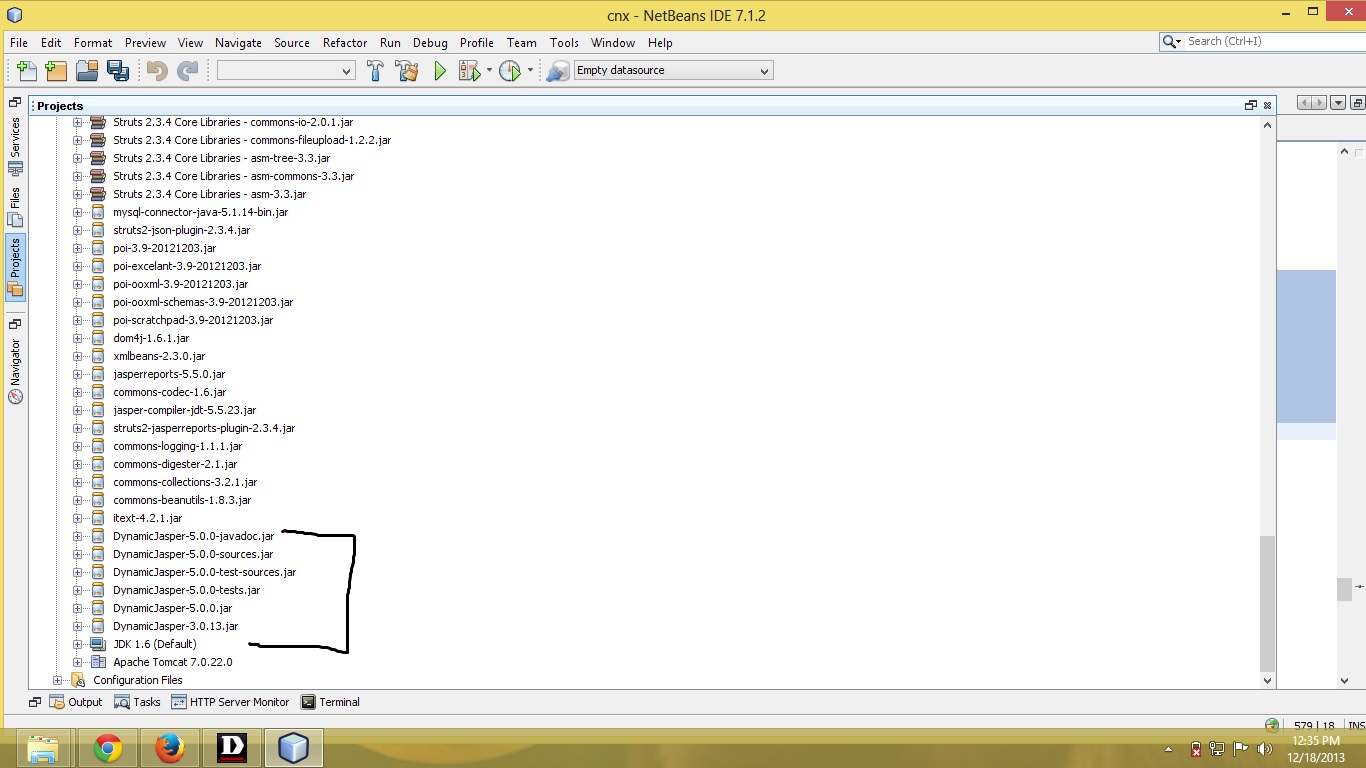Click the Undo toolbar icon
This screenshot has width=1366, height=768.
tap(157, 70)
